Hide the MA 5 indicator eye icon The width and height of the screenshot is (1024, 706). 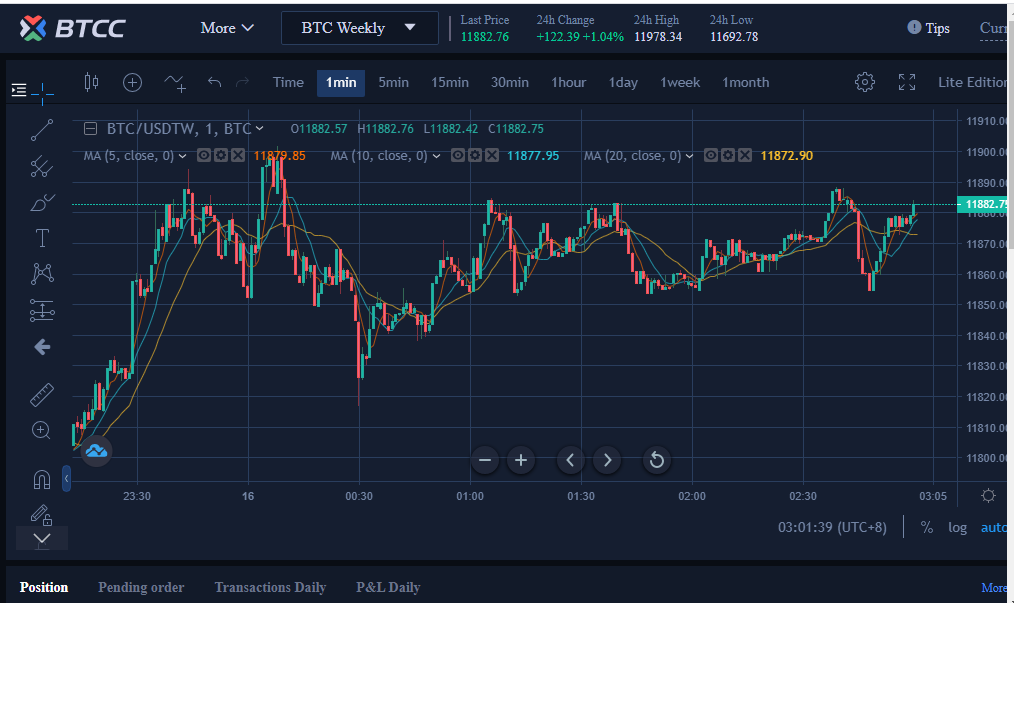click(x=204, y=155)
